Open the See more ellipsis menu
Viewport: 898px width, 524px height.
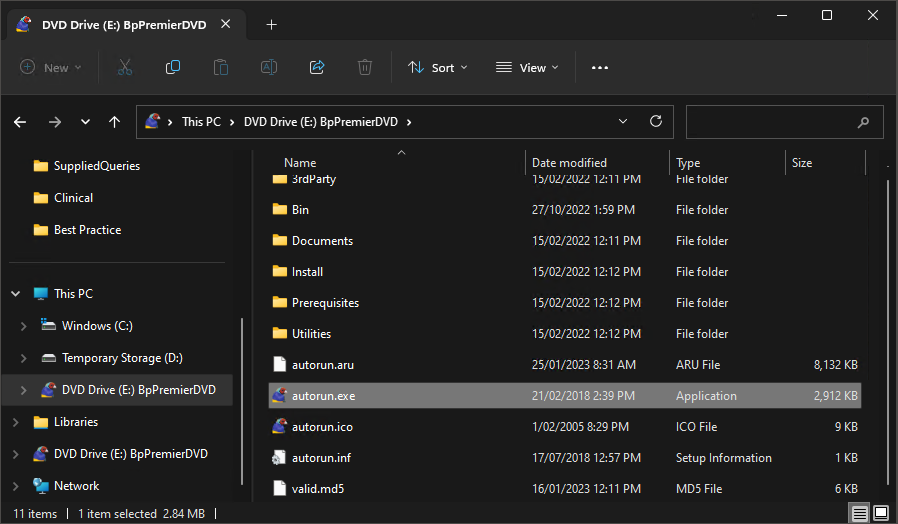600,67
